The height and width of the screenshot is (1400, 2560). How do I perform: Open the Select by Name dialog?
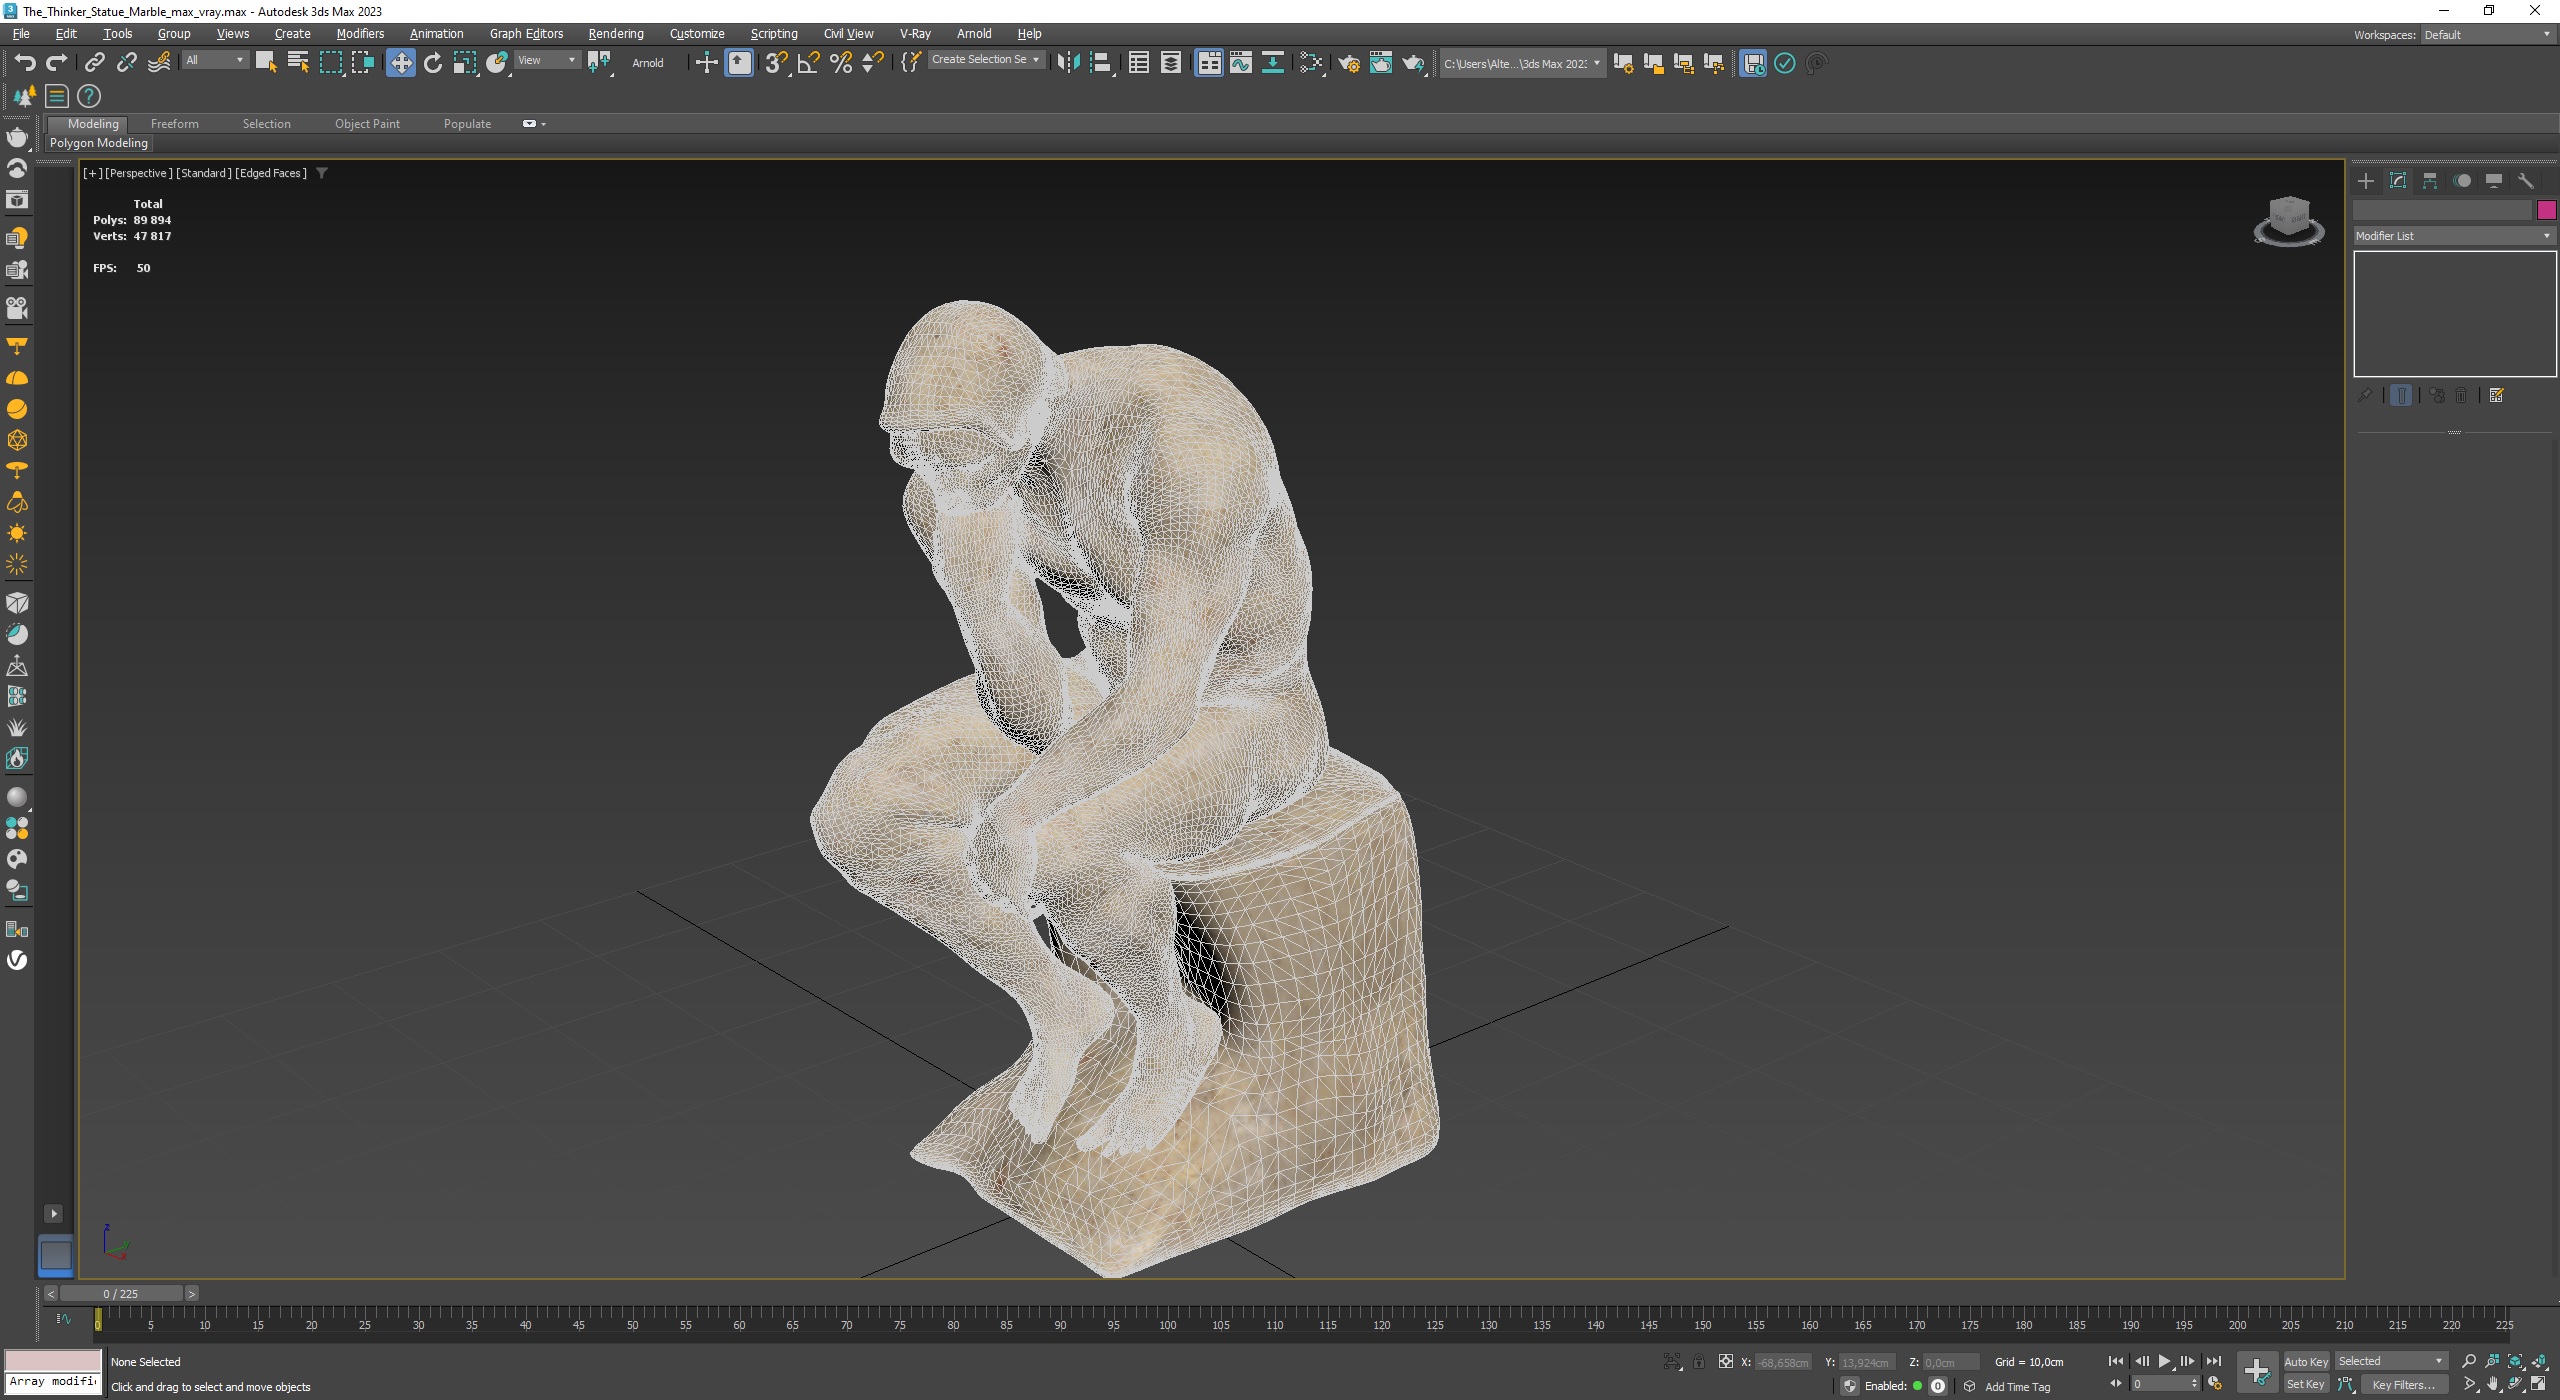[298, 63]
